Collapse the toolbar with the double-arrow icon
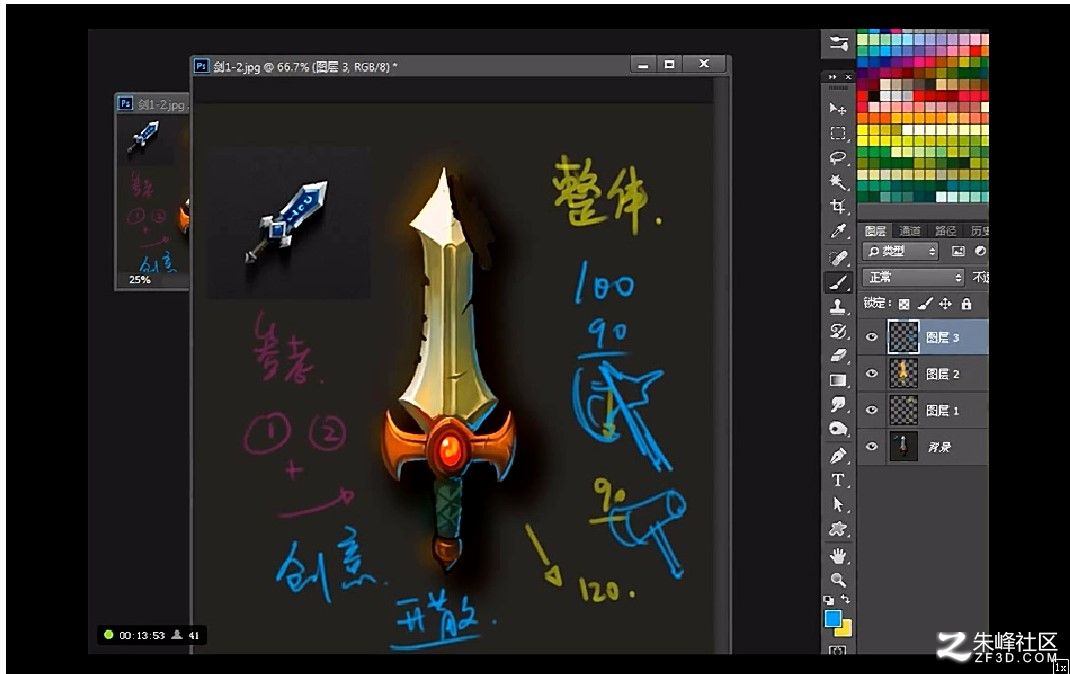This screenshot has height=674, width=1070. [833, 77]
